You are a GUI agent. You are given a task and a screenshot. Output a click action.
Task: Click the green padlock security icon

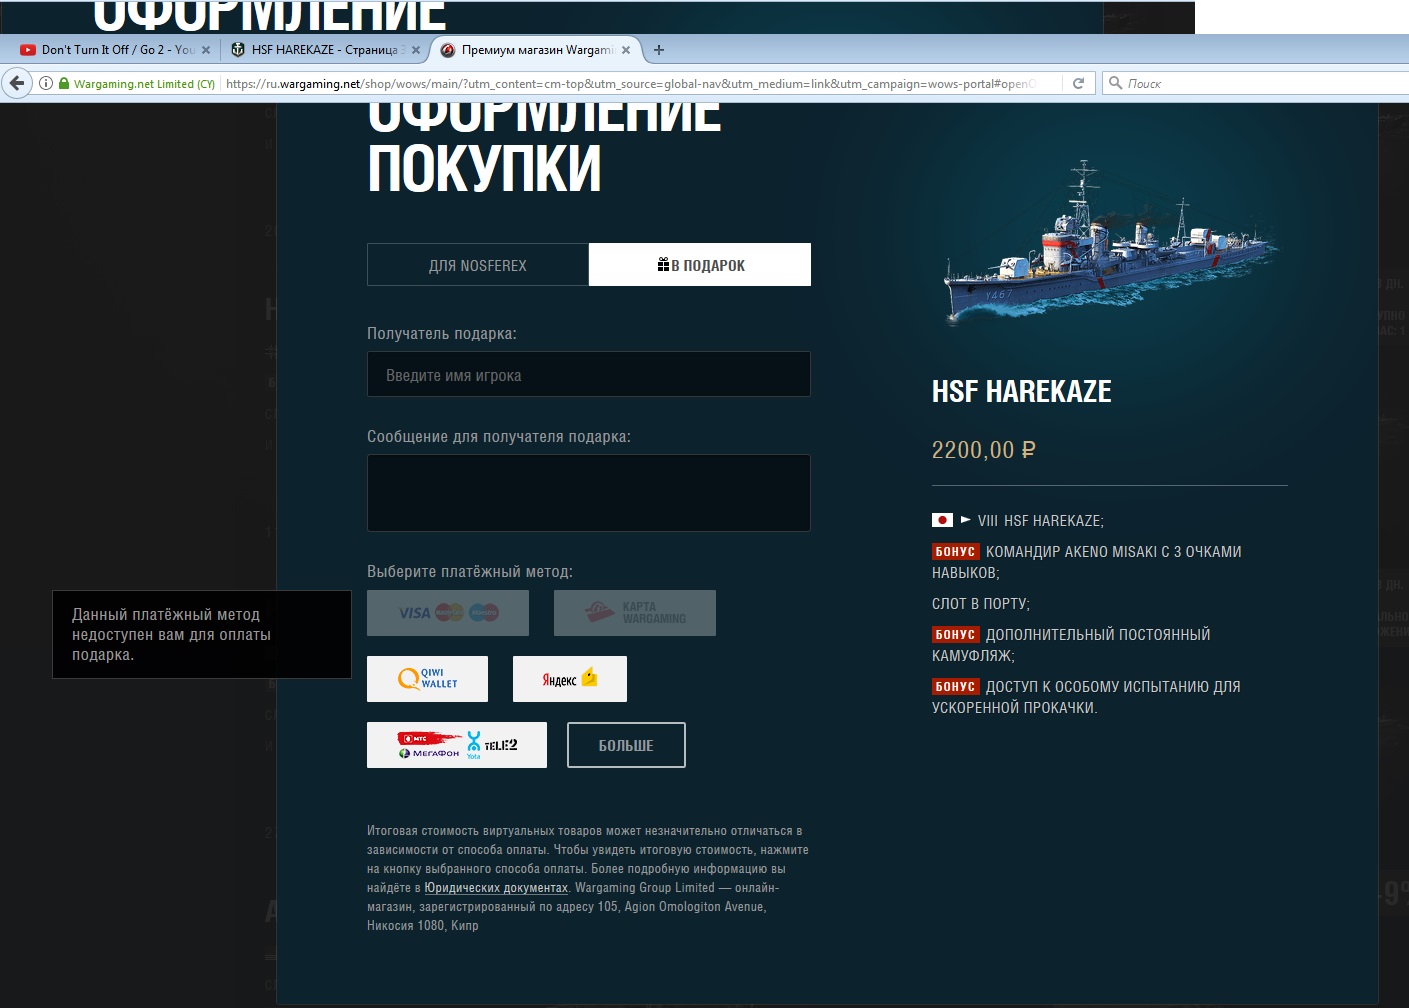[x=64, y=83]
